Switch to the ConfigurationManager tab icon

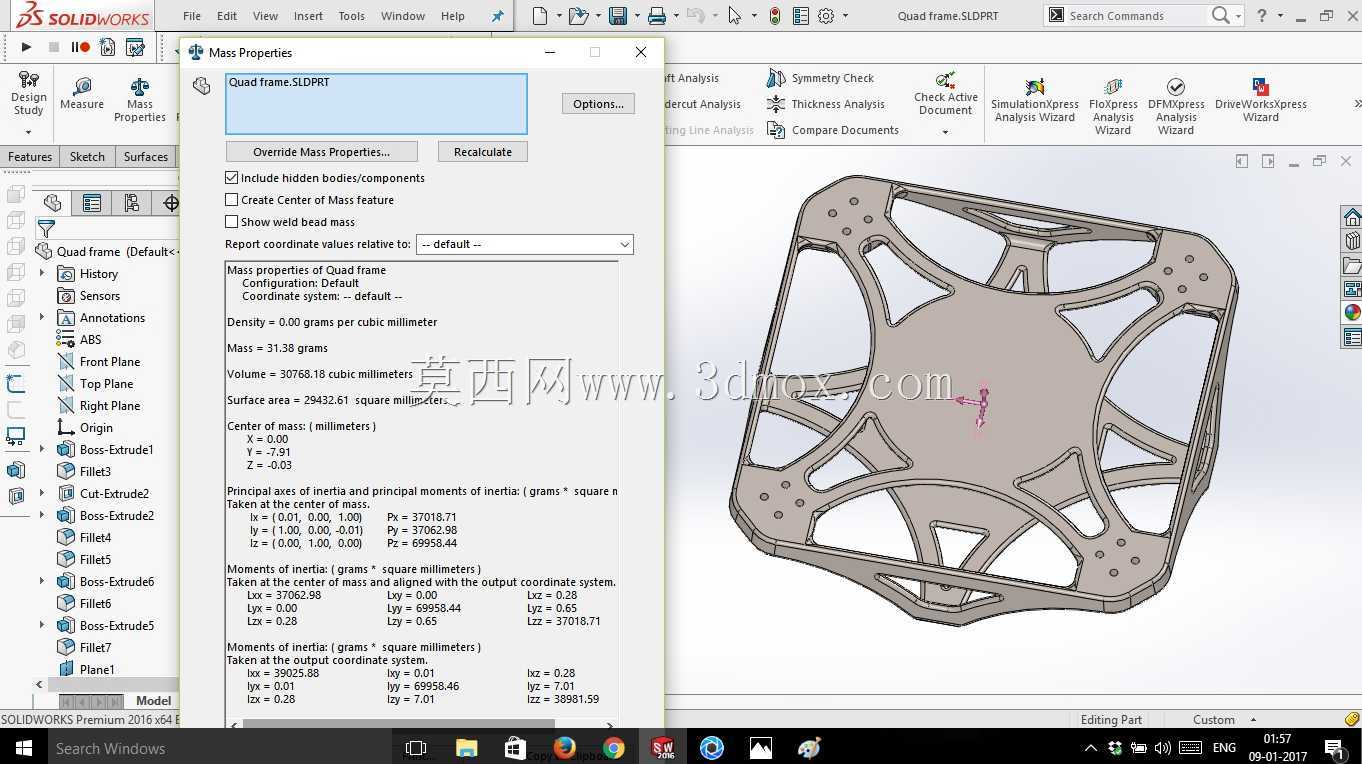tap(131, 203)
